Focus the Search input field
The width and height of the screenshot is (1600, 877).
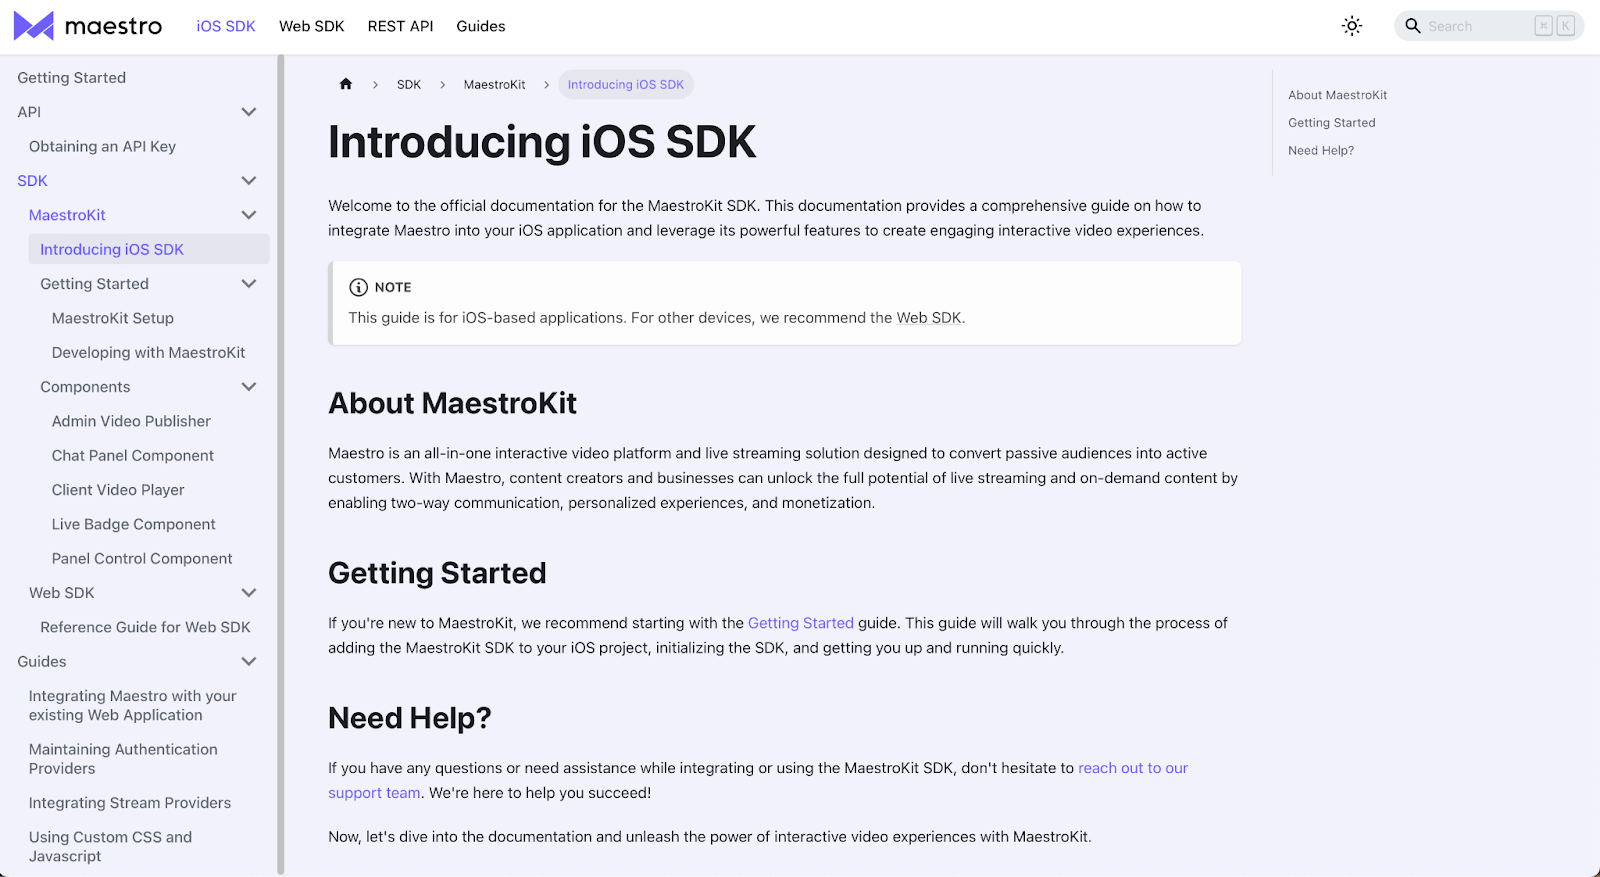(x=1489, y=26)
